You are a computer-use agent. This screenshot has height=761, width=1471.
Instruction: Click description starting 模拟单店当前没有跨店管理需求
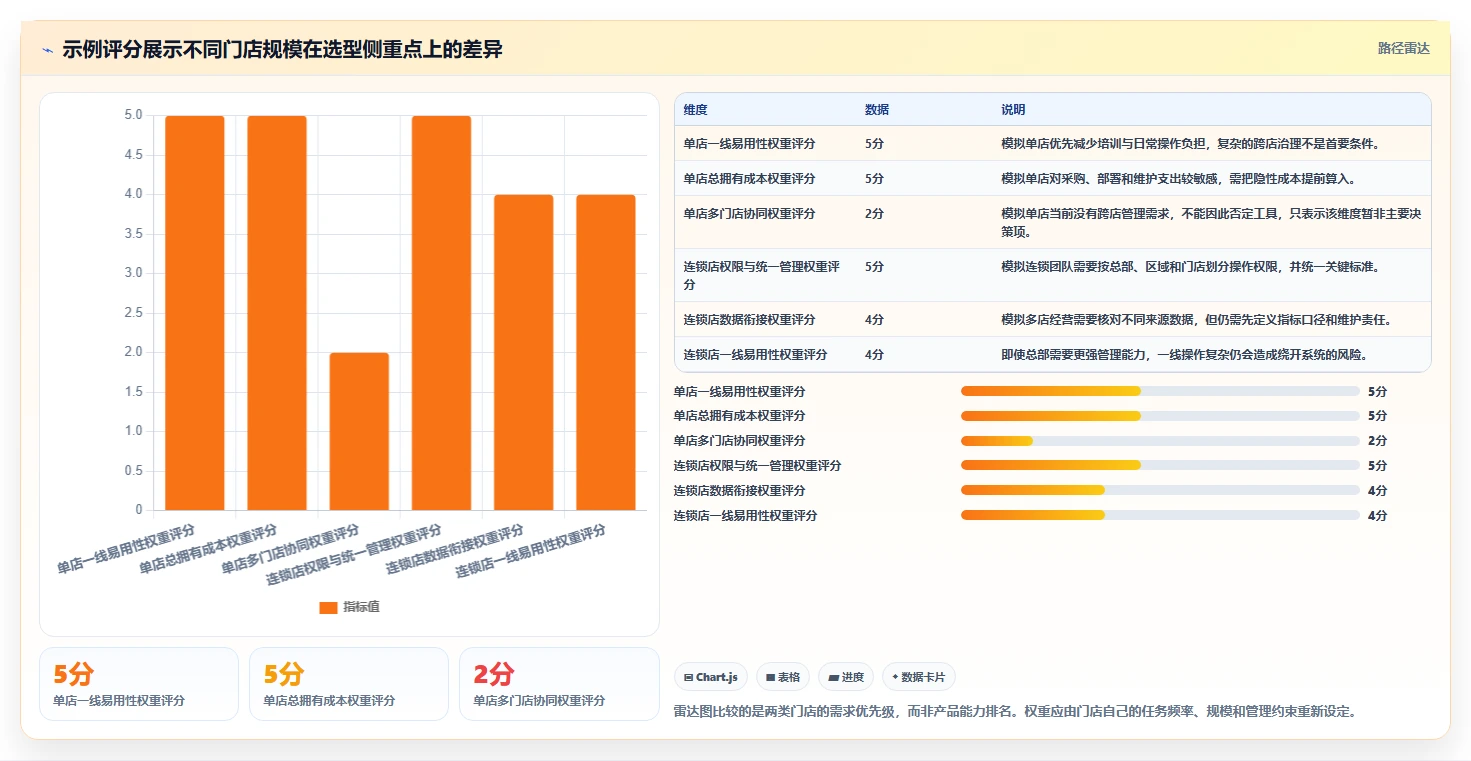pyautogui.click(x=1211, y=222)
